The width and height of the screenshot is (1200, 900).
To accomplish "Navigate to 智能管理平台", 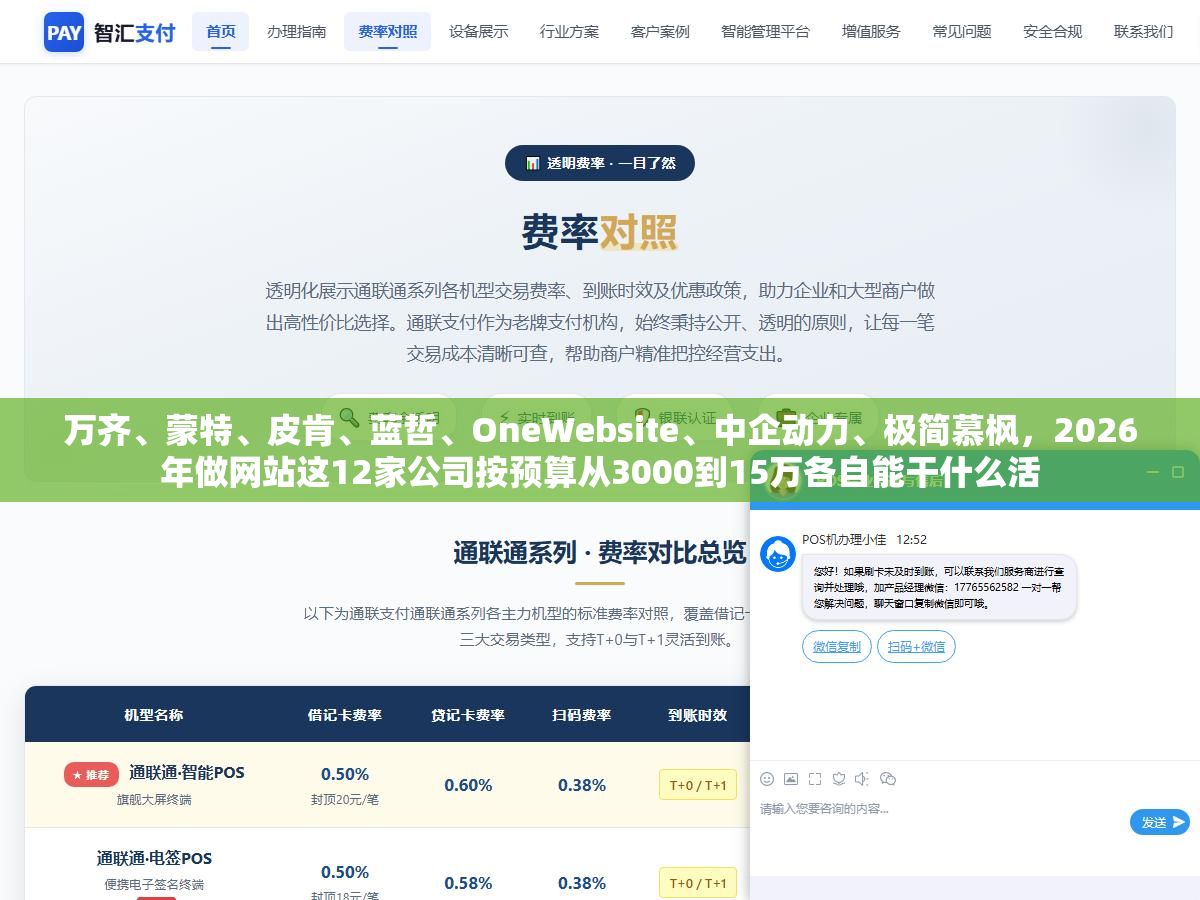I will [x=765, y=32].
